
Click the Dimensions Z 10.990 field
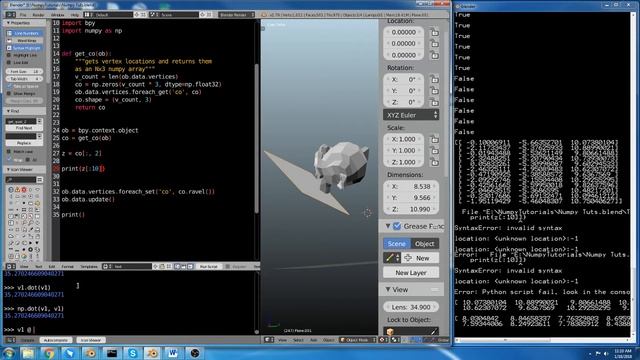(411, 209)
